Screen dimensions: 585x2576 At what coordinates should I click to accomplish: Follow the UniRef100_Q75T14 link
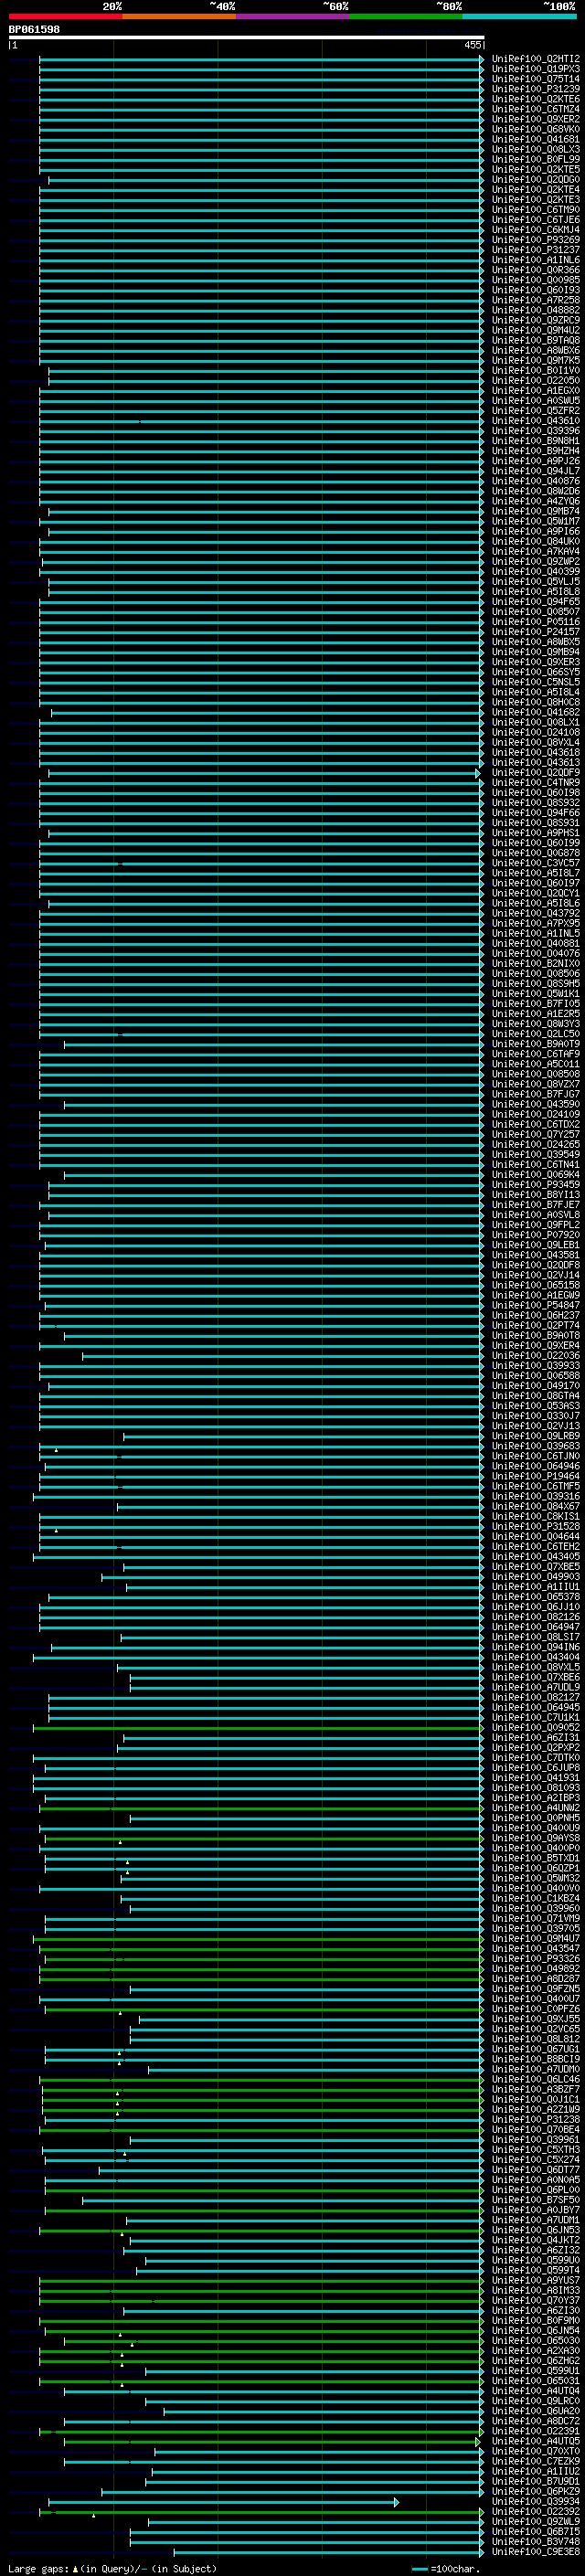pyautogui.click(x=536, y=79)
